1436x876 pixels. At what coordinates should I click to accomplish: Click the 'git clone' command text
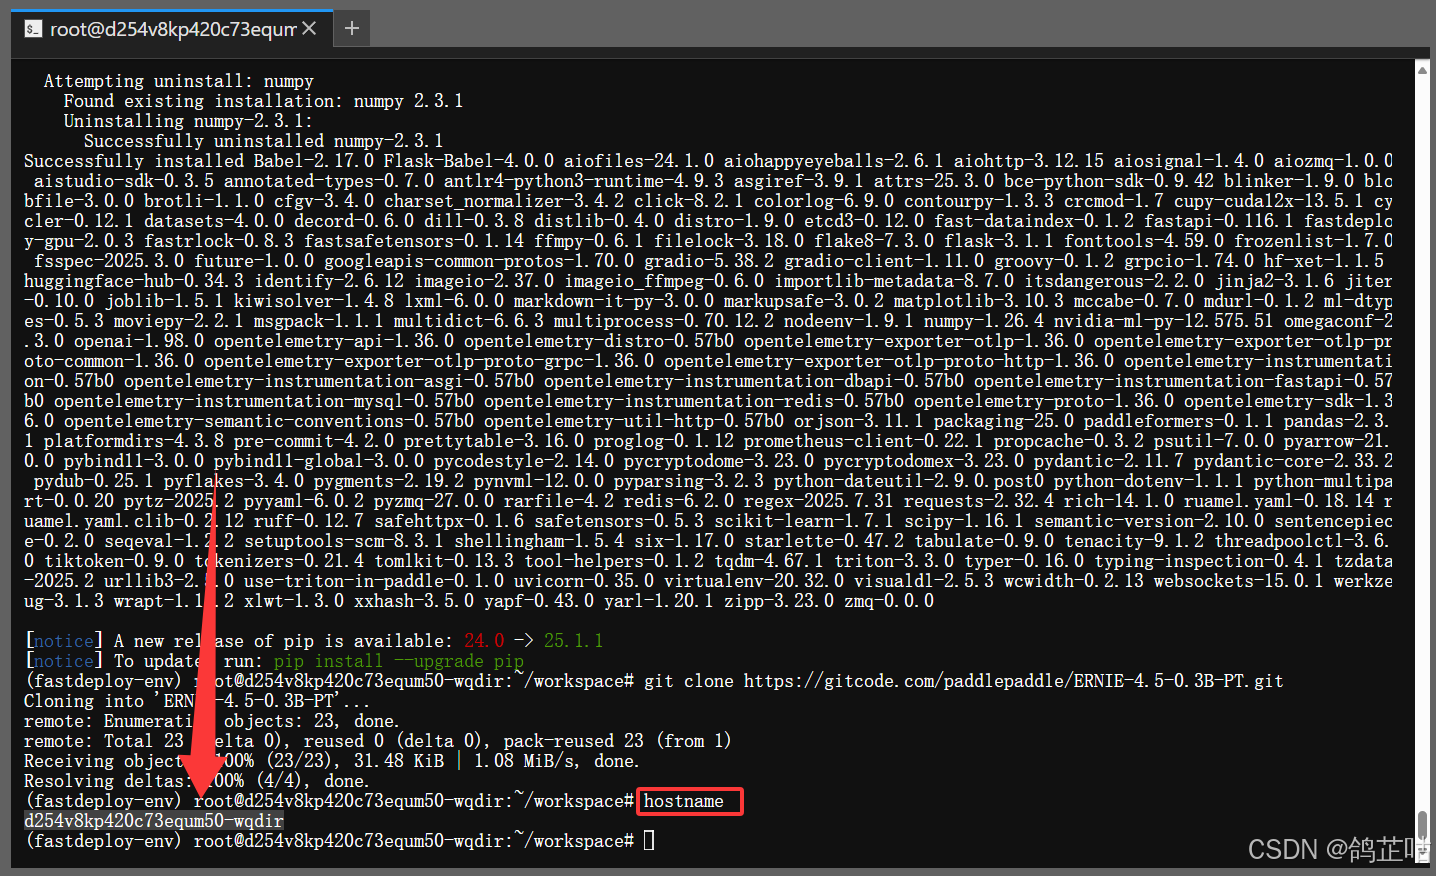[x=688, y=681]
